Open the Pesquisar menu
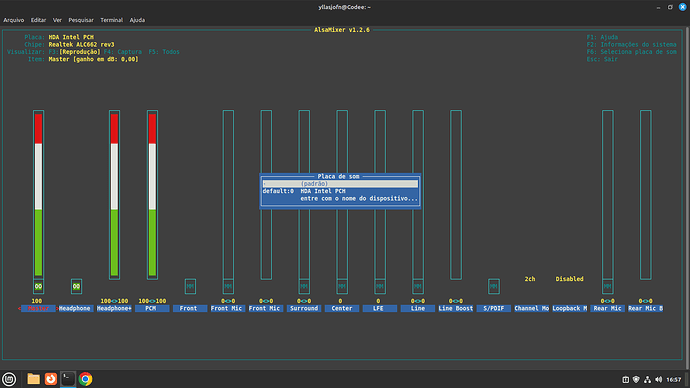The height and width of the screenshot is (388, 690). point(81,20)
